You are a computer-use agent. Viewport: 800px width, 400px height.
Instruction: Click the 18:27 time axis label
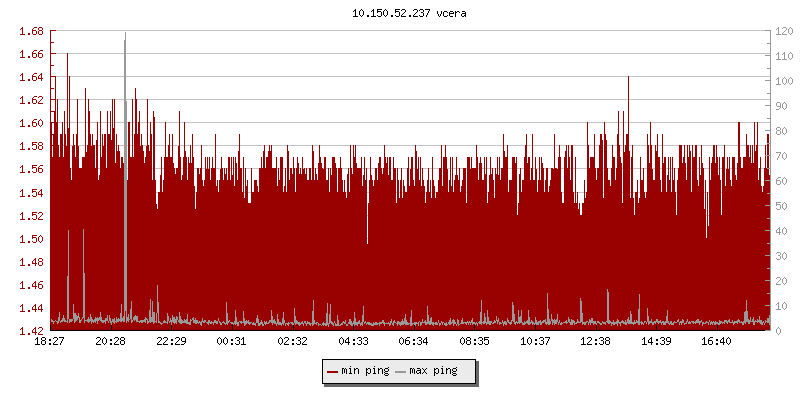tap(49, 342)
